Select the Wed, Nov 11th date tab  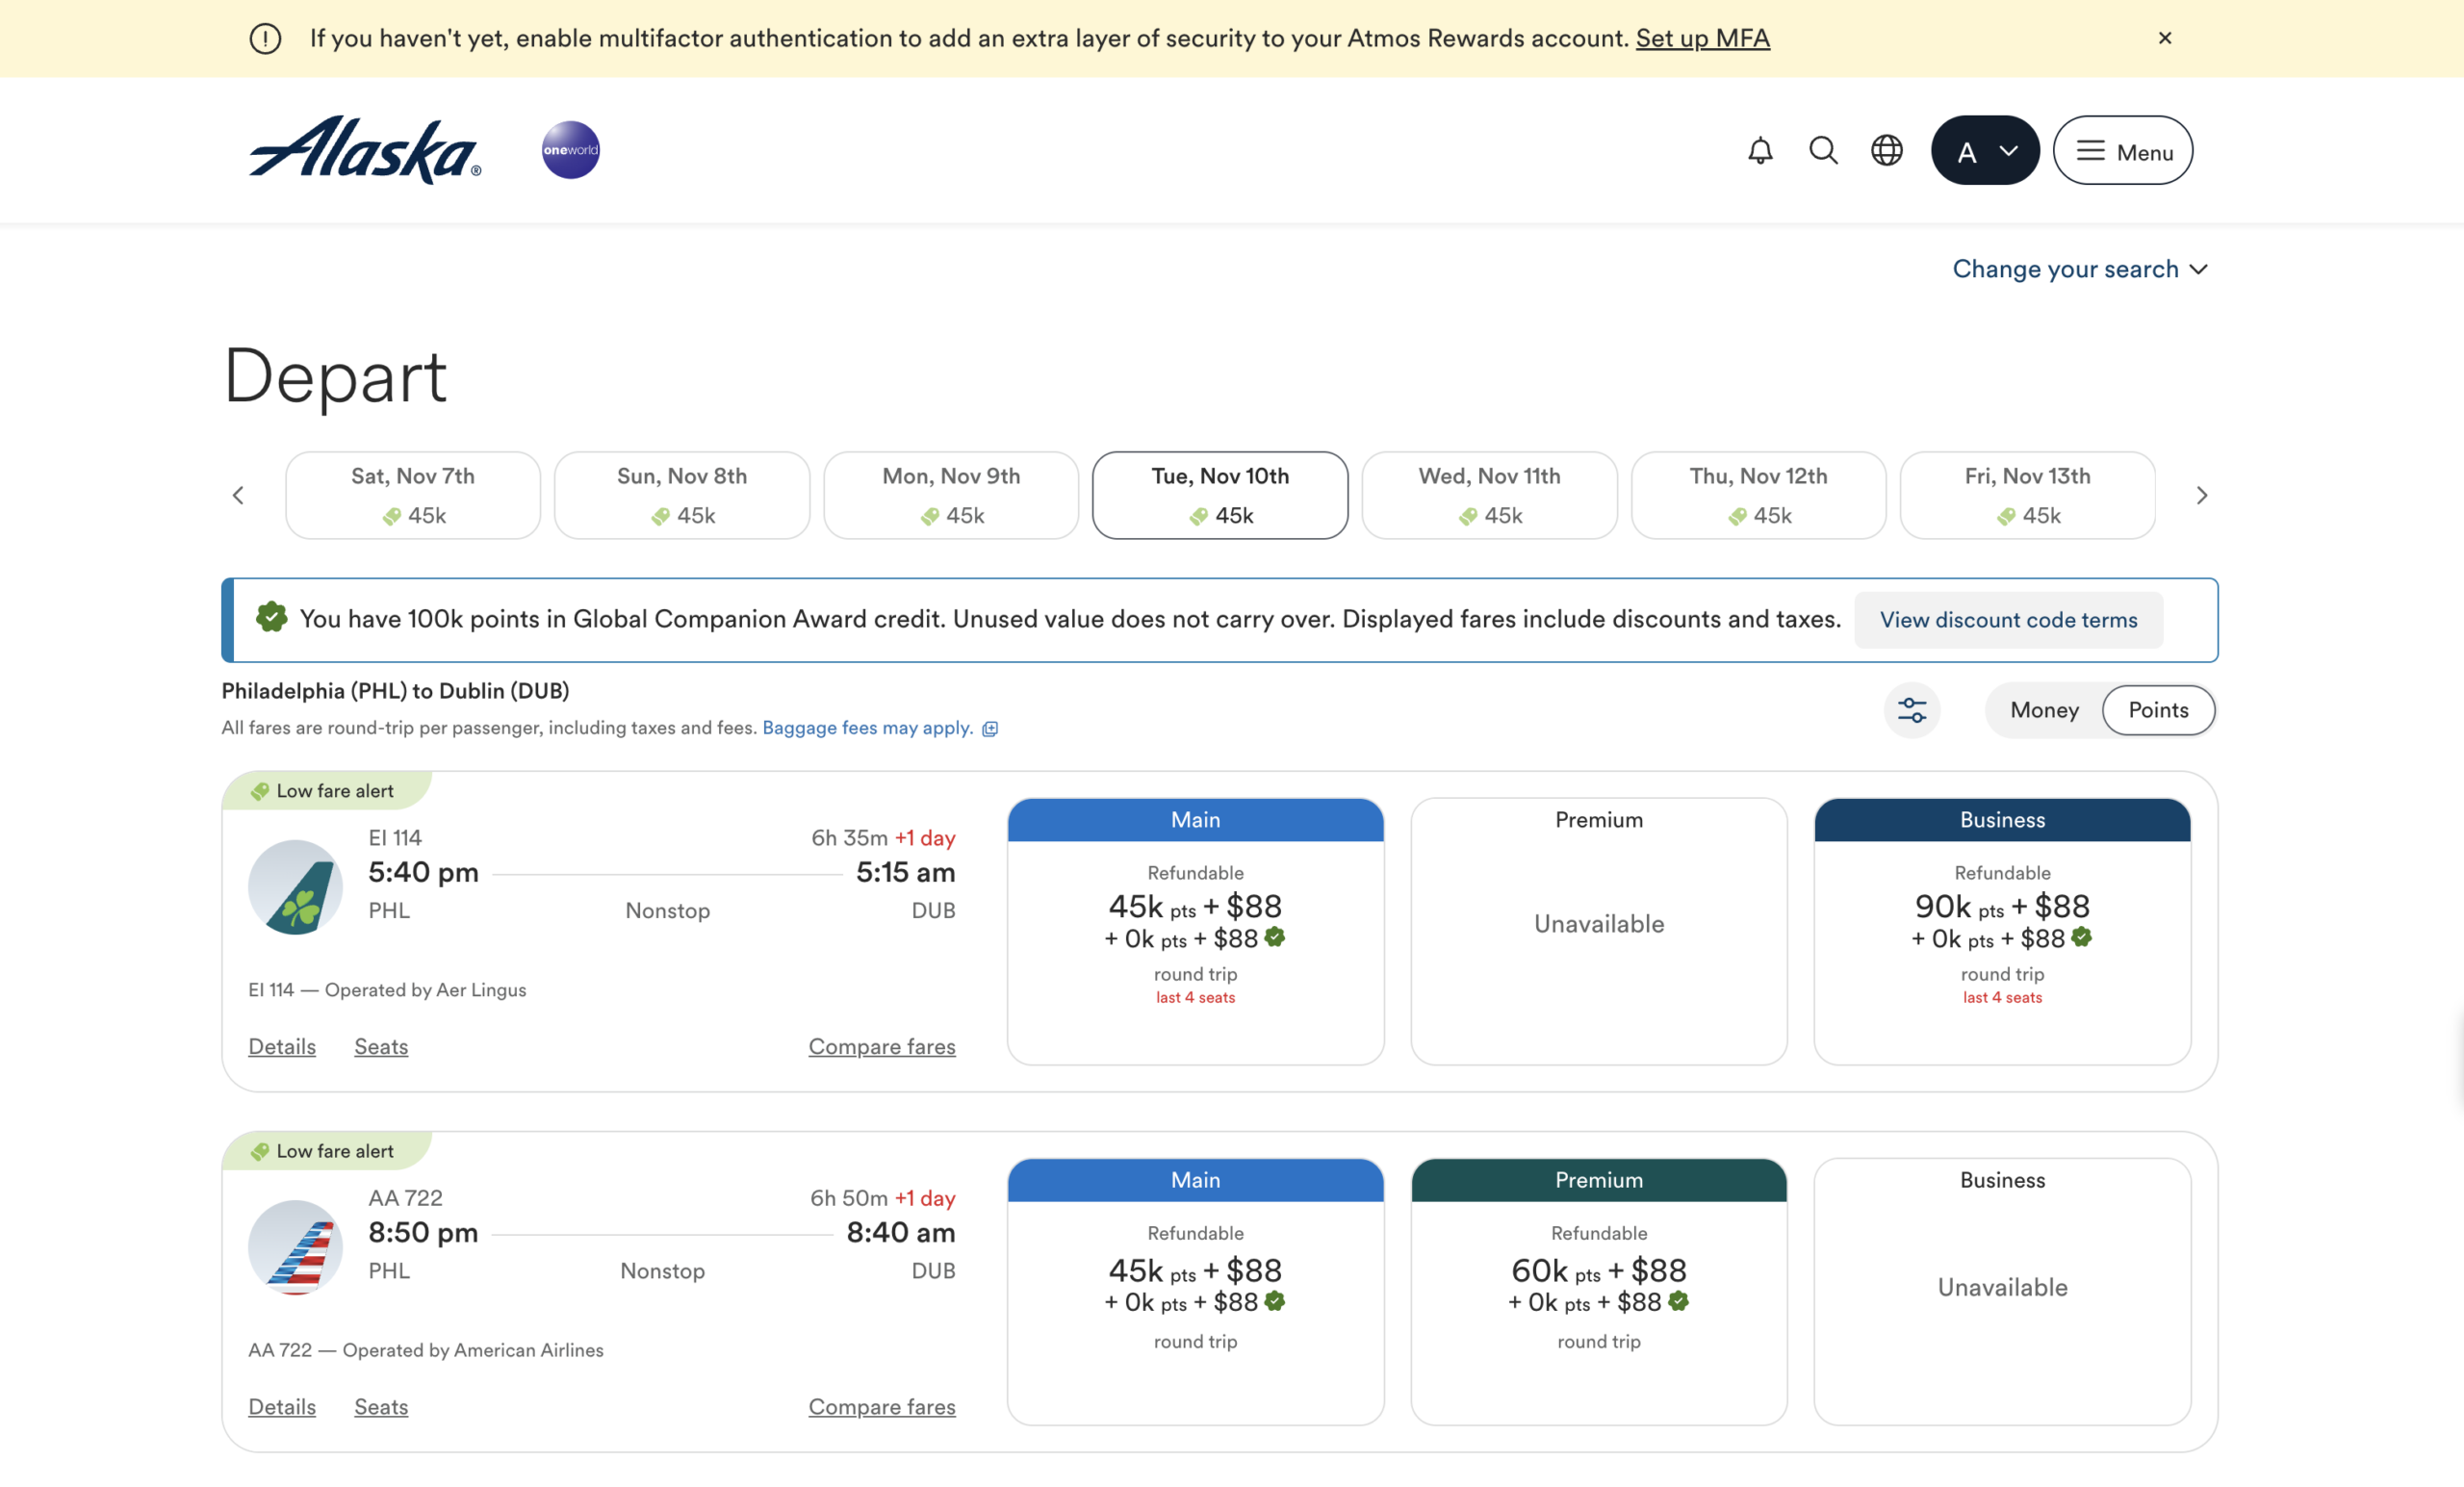click(1489, 495)
